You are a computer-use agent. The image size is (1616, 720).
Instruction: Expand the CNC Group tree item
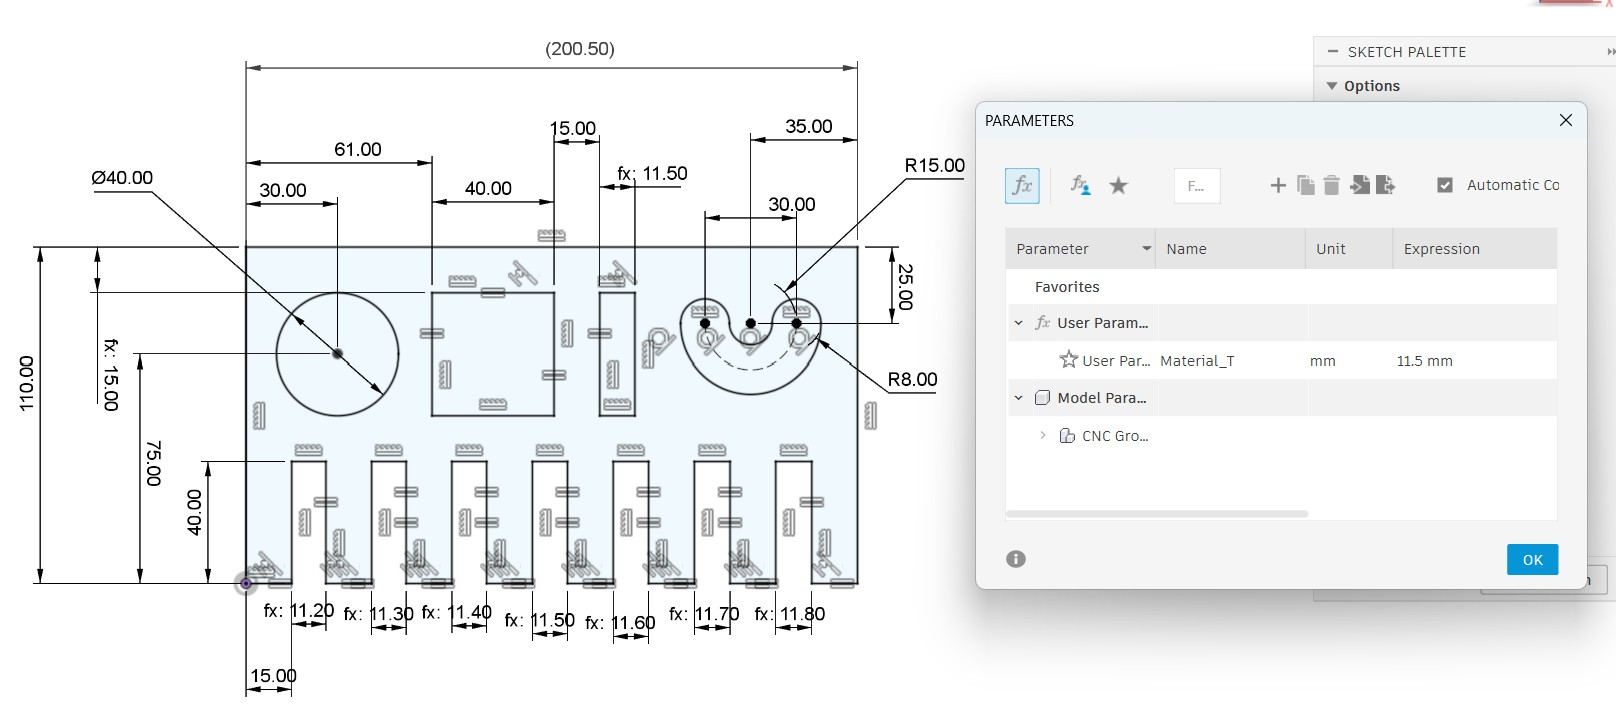[x=1043, y=436]
